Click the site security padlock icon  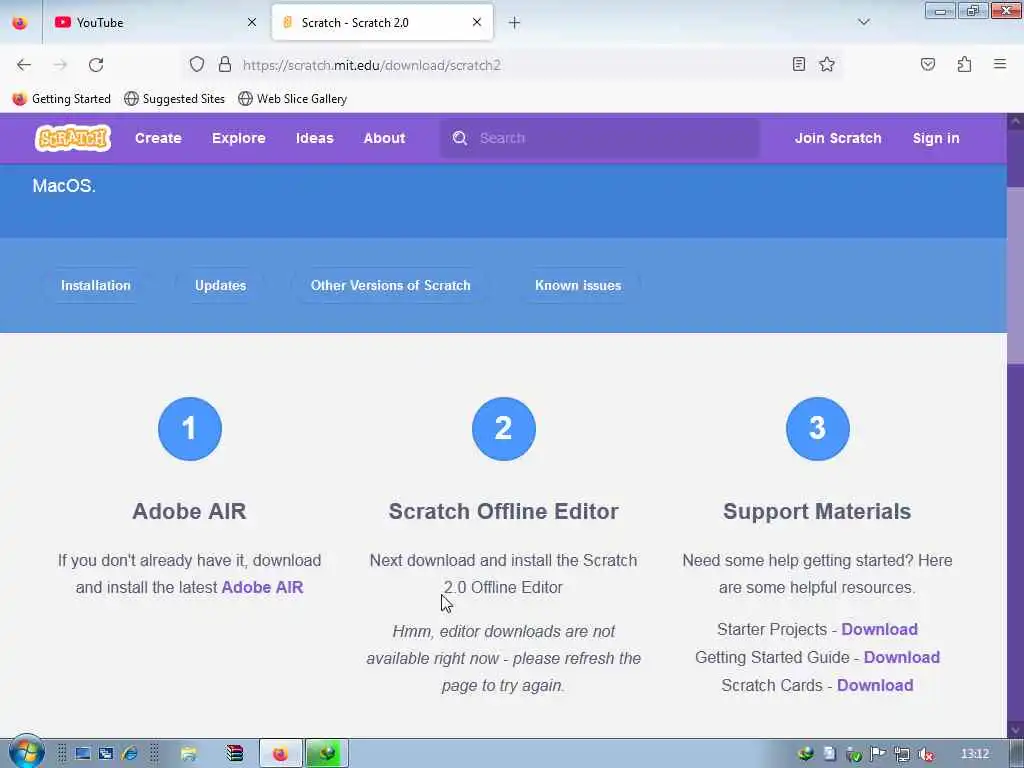225,64
